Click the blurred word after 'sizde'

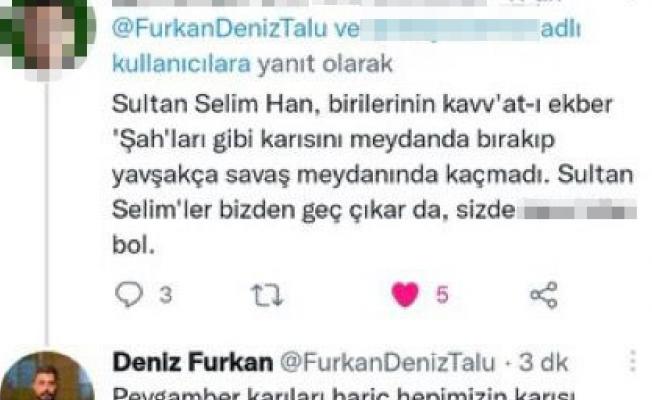577,210
